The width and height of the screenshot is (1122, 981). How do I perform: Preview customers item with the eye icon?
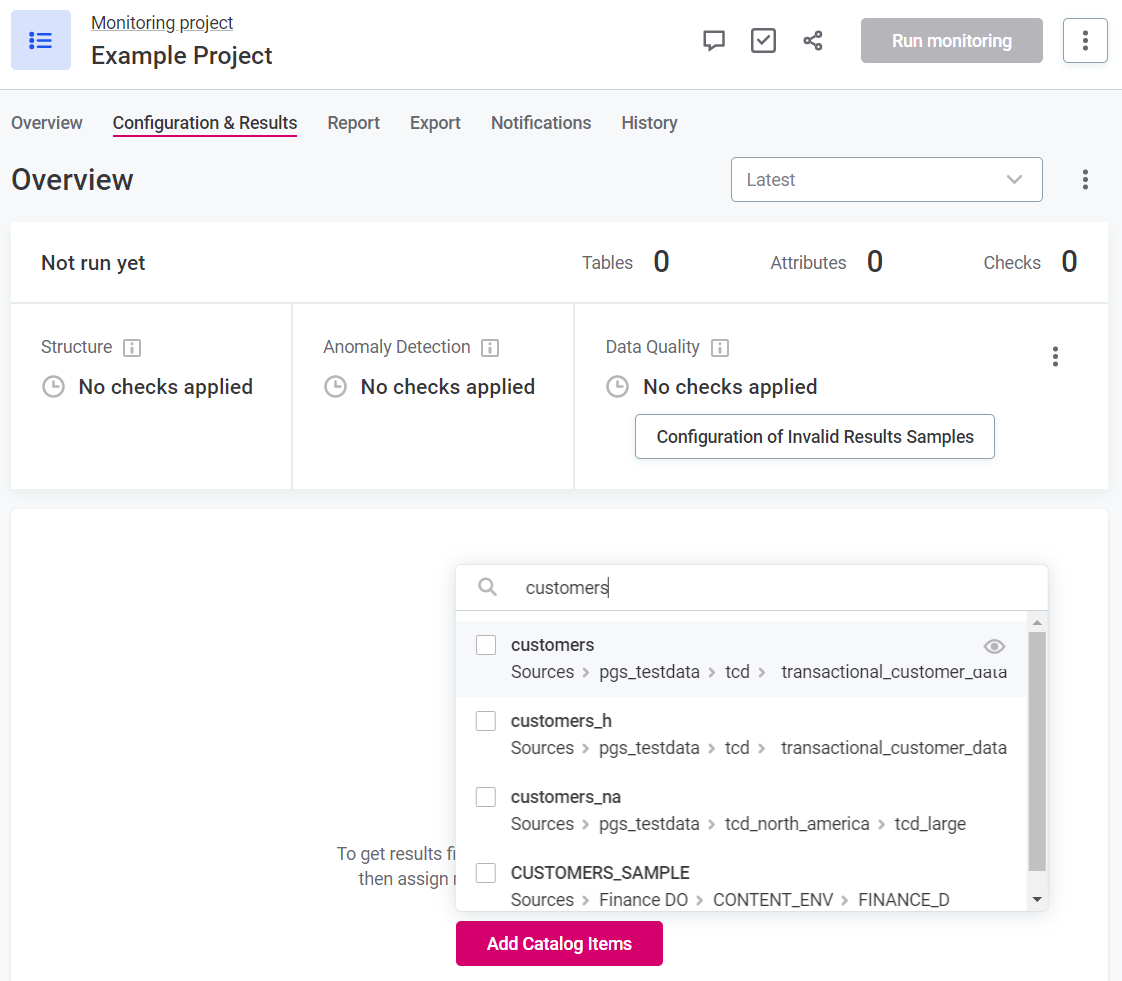(x=994, y=646)
